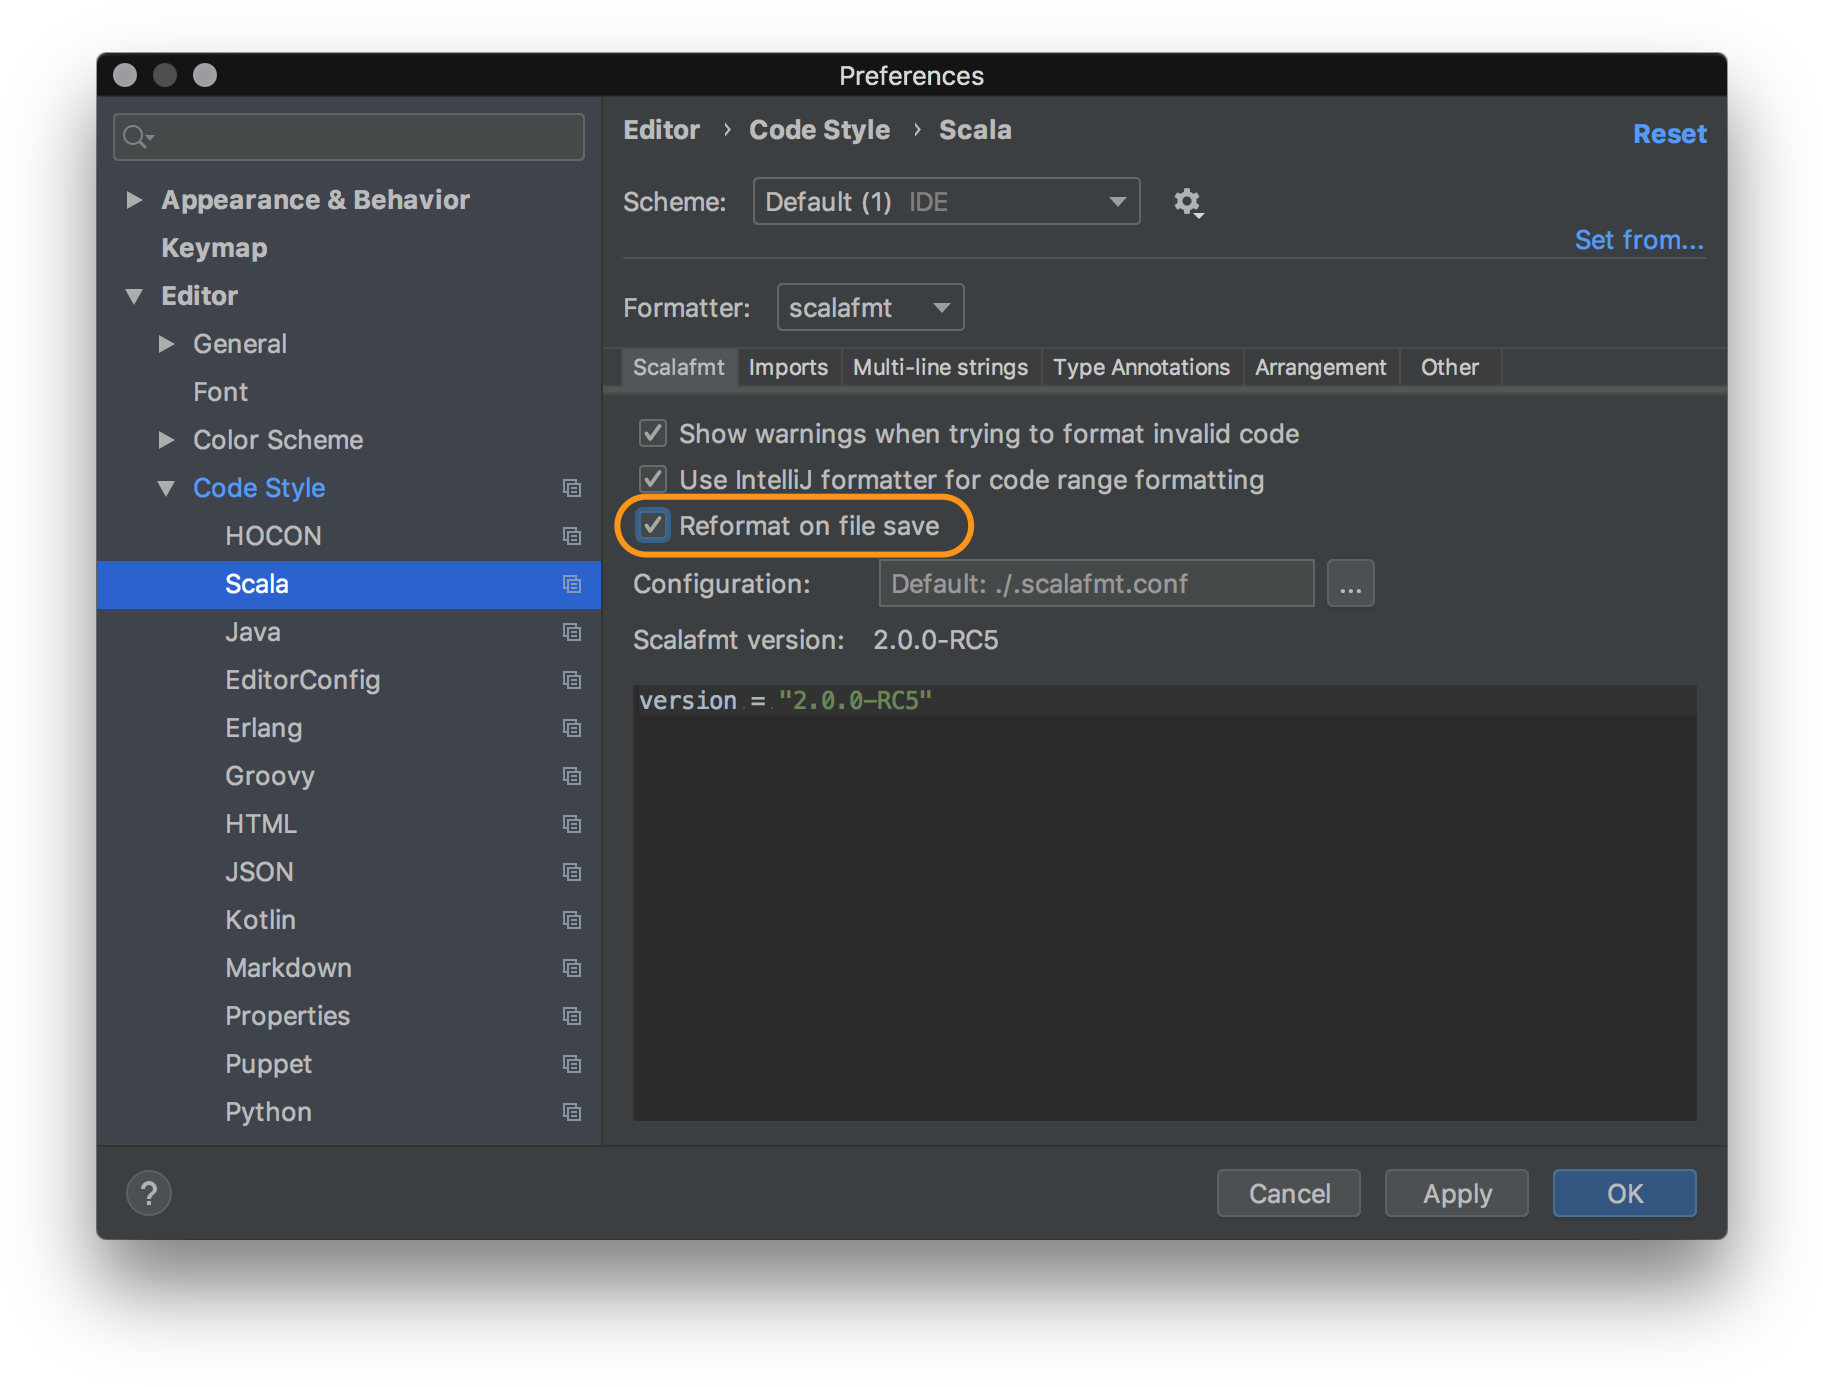Click into the scalafmt config editor area

tap(1165, 903)
